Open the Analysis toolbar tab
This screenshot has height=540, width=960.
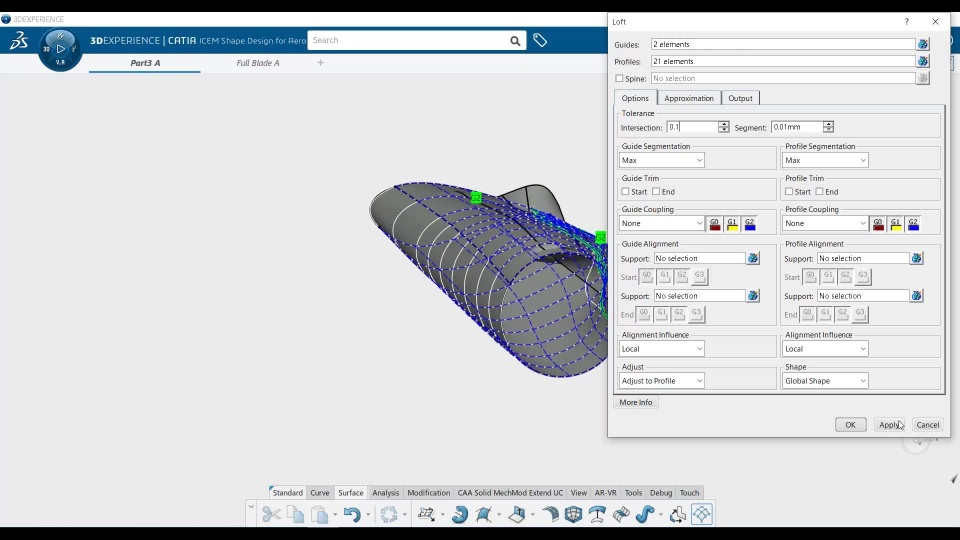click(x=385, y=493)
